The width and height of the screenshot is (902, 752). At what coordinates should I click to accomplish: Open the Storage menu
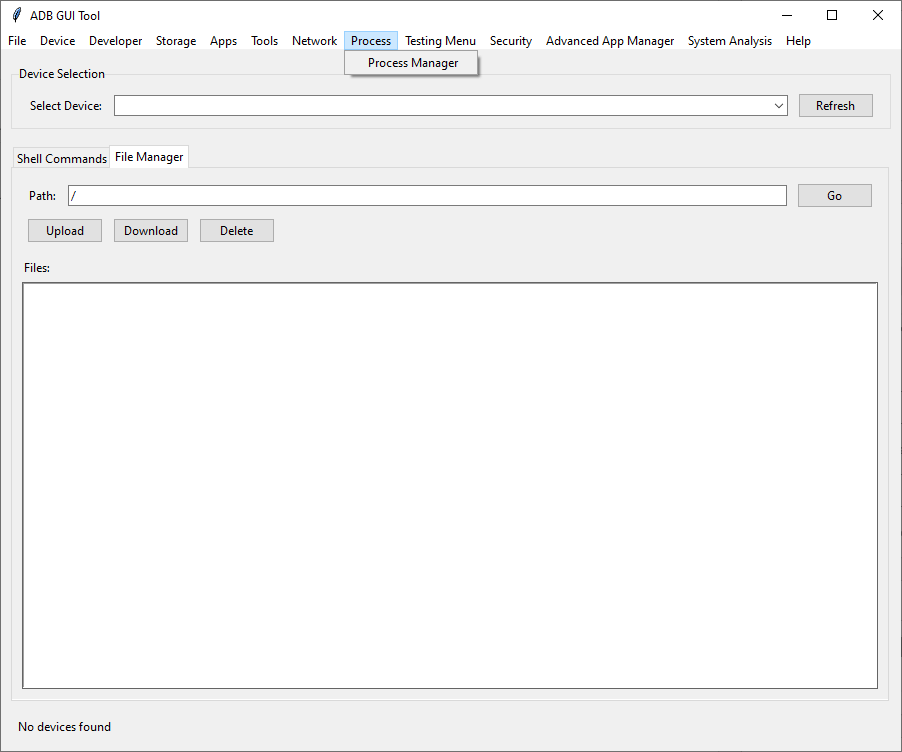coord(176,41)
